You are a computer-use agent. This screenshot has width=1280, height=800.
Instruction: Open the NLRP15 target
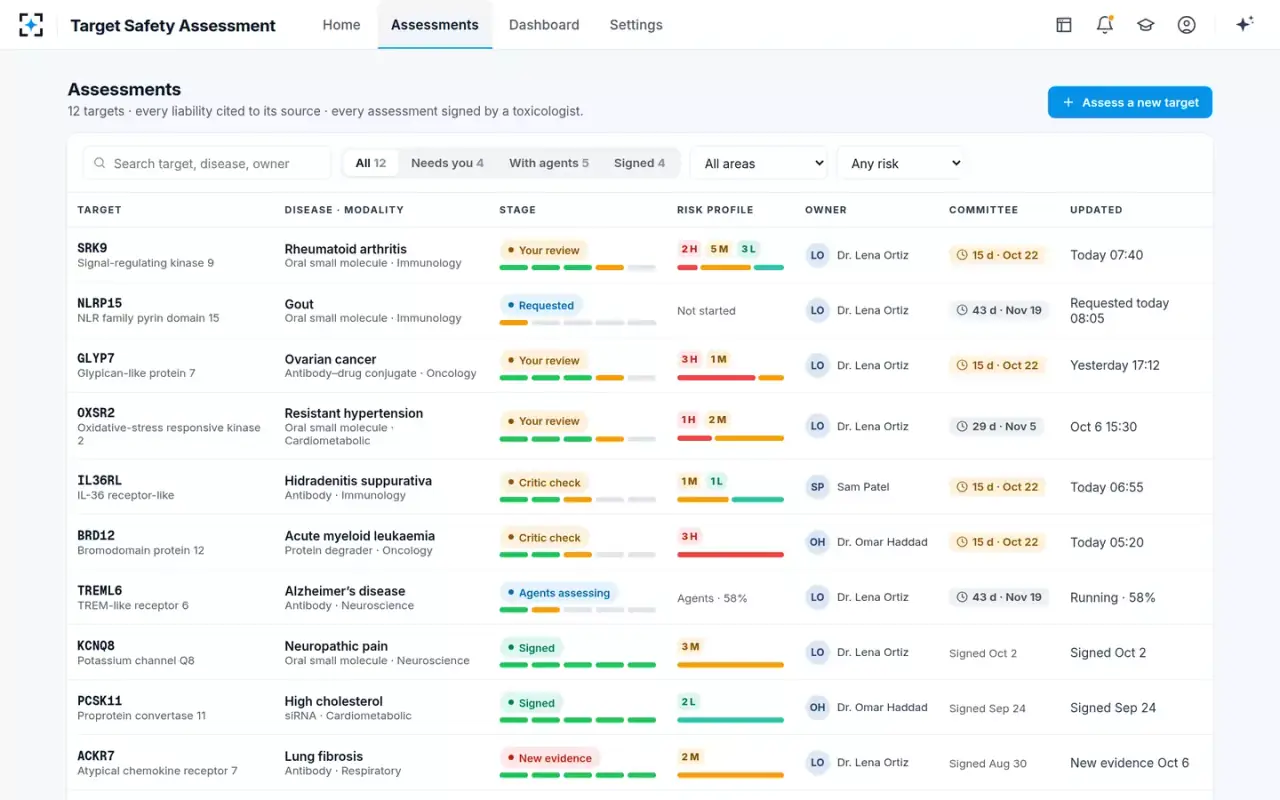click(x=640, y=310)
